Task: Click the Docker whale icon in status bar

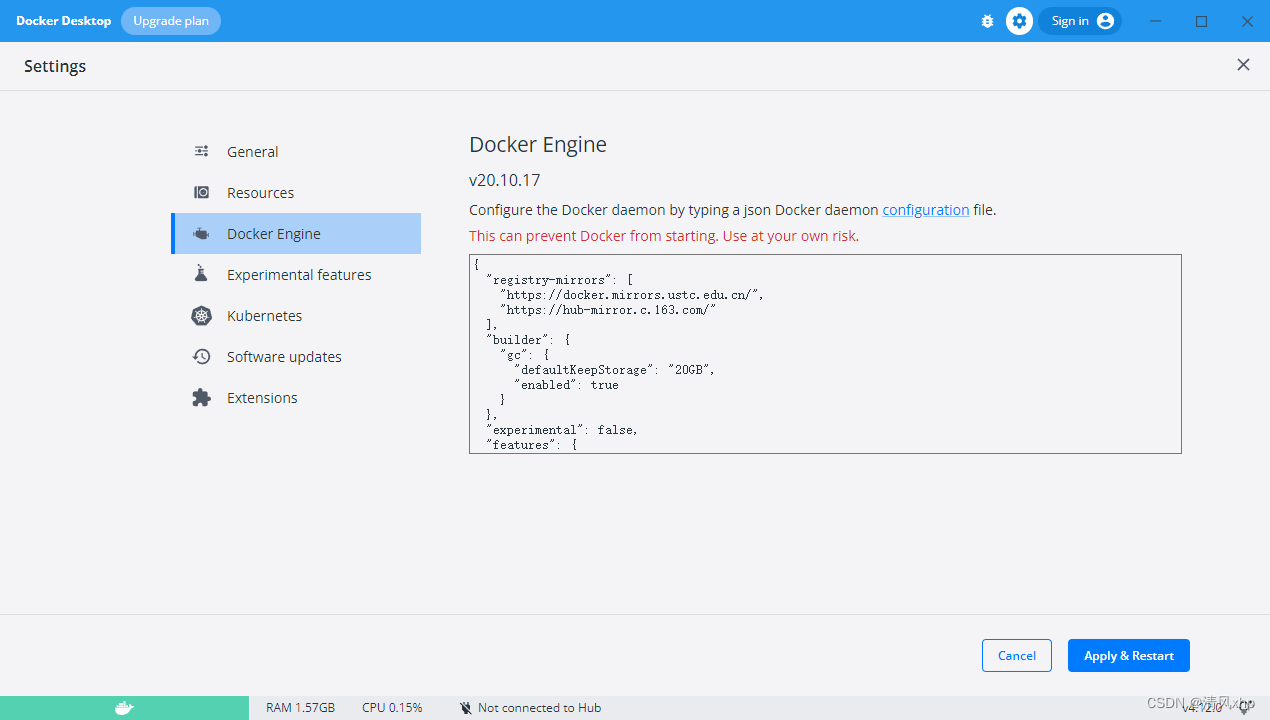Action: (x=124, y=708)
